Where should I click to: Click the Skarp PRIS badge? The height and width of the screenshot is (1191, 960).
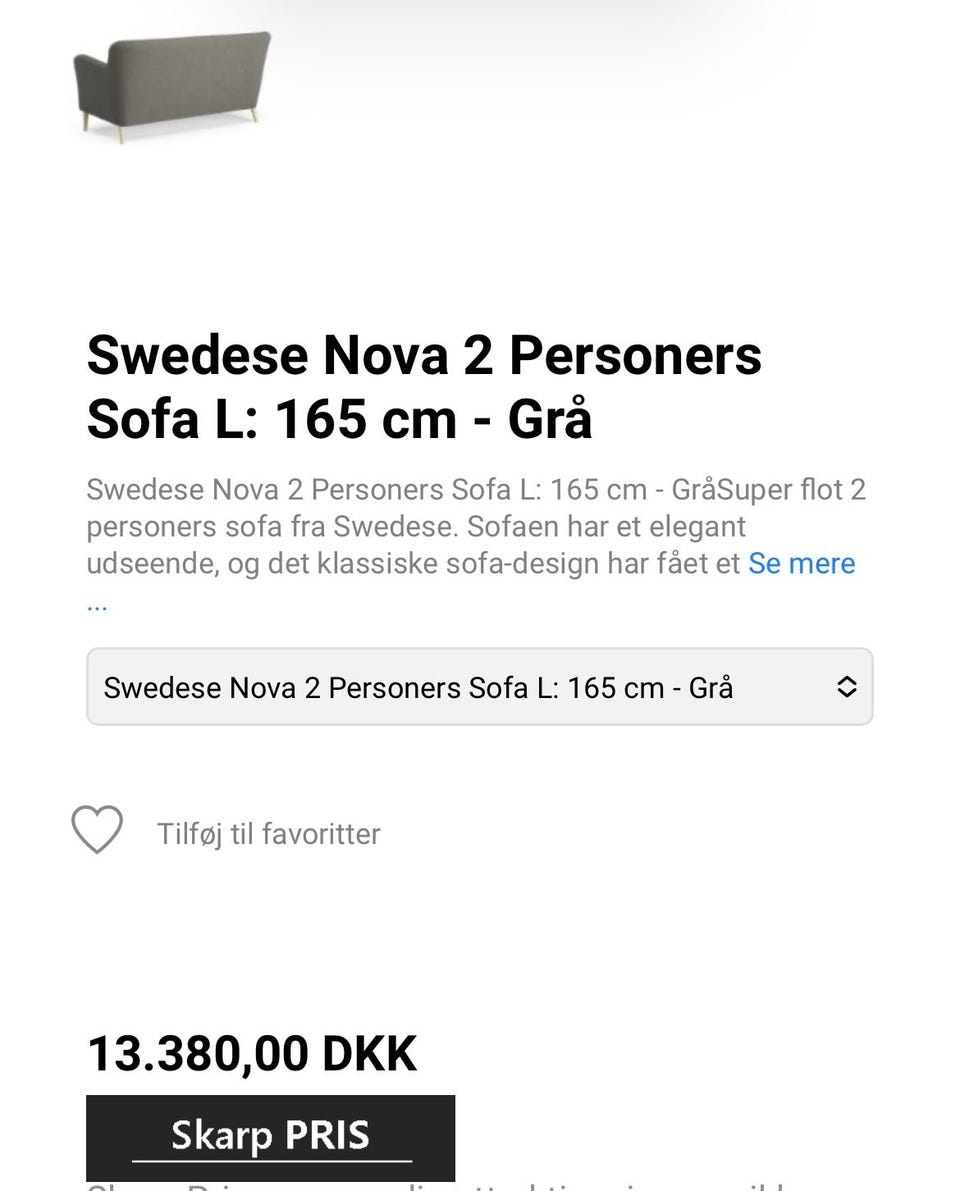(270, 1137)
